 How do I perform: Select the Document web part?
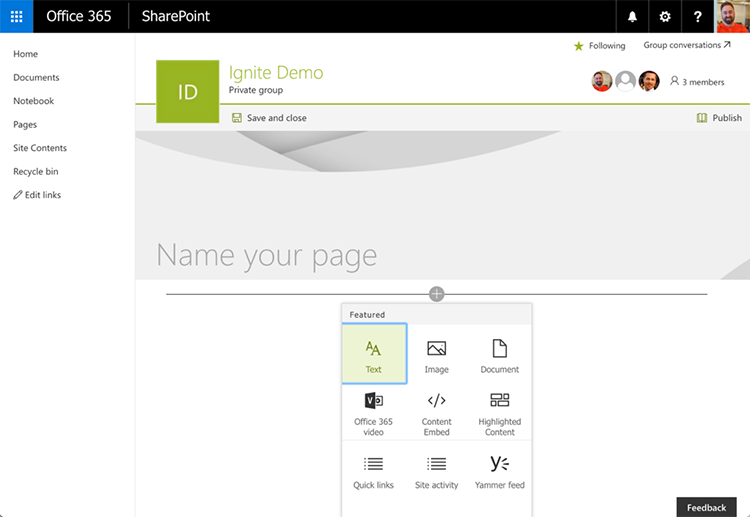pyautogui.click(x=499, y=356)
